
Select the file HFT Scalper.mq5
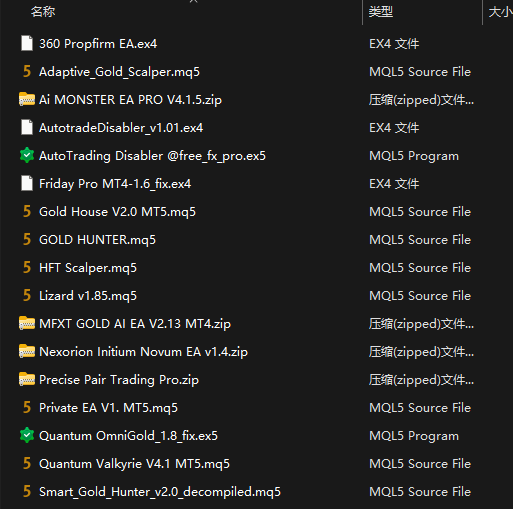pos(88,268)
